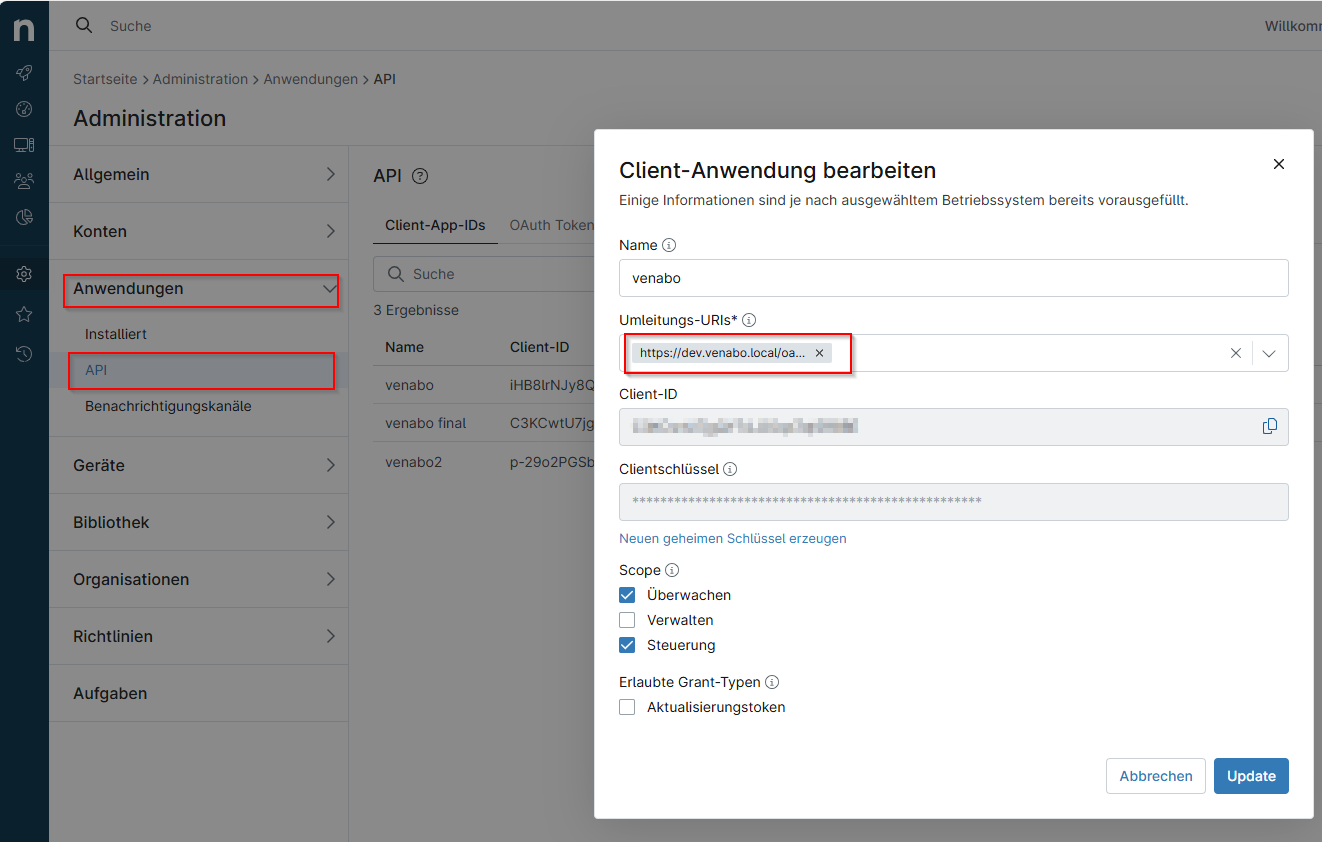1322x842 pixels.
Task: Click info icon beside Erlaubte Grant-Typen
Action: point(772,682)
